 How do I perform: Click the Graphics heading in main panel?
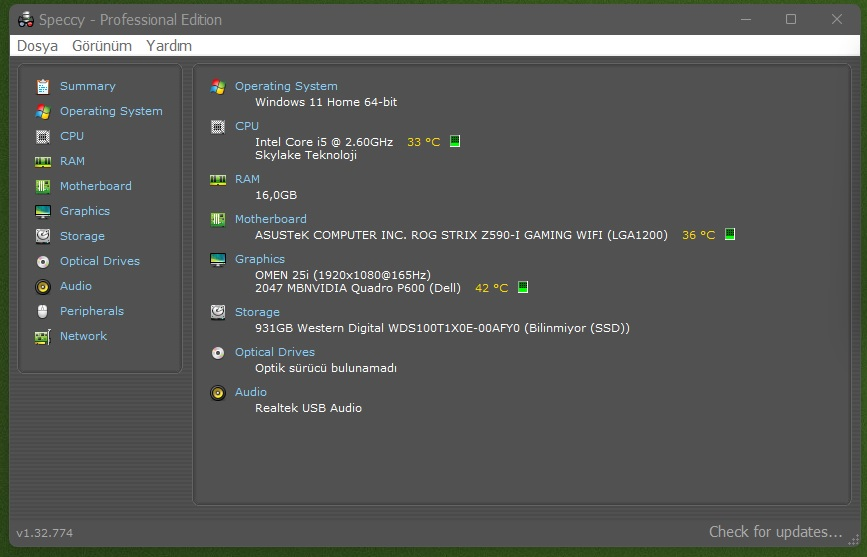pos(260,259)
